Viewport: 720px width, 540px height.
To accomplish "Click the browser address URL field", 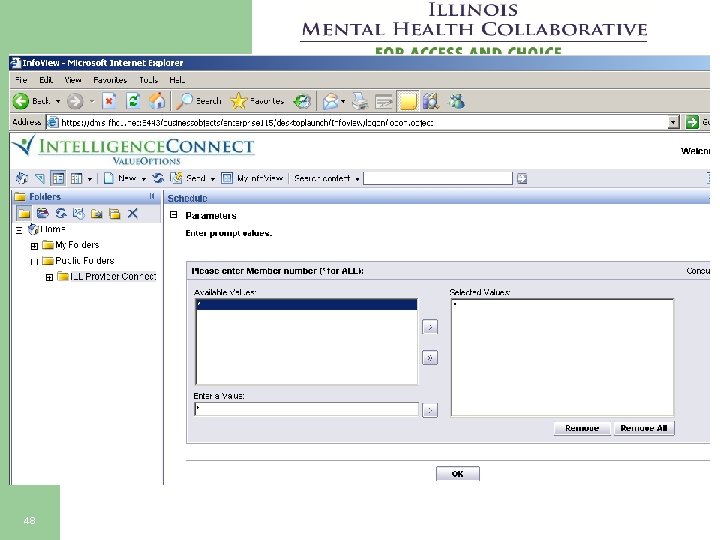I will coord(358,122).
